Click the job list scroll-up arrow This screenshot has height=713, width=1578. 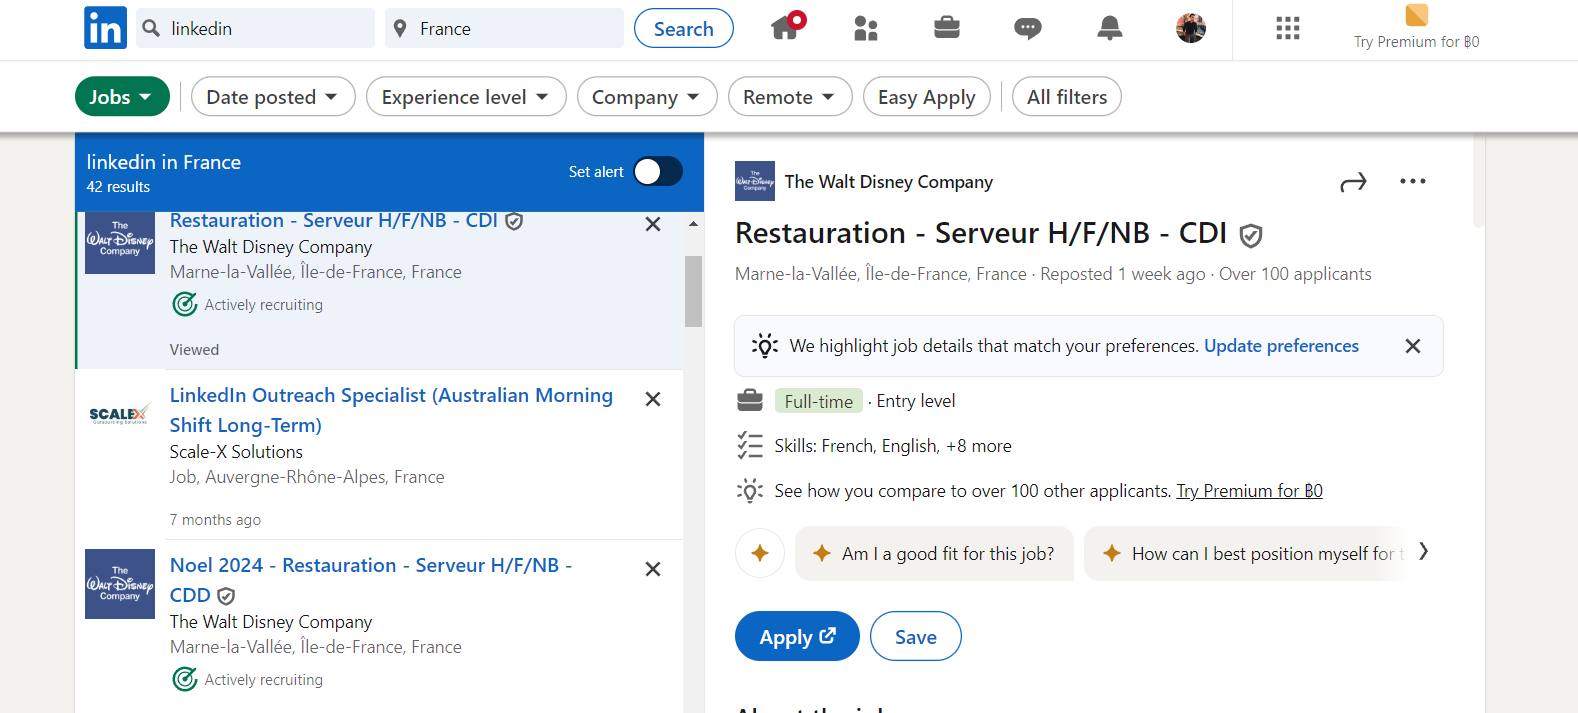click(693, 224)
